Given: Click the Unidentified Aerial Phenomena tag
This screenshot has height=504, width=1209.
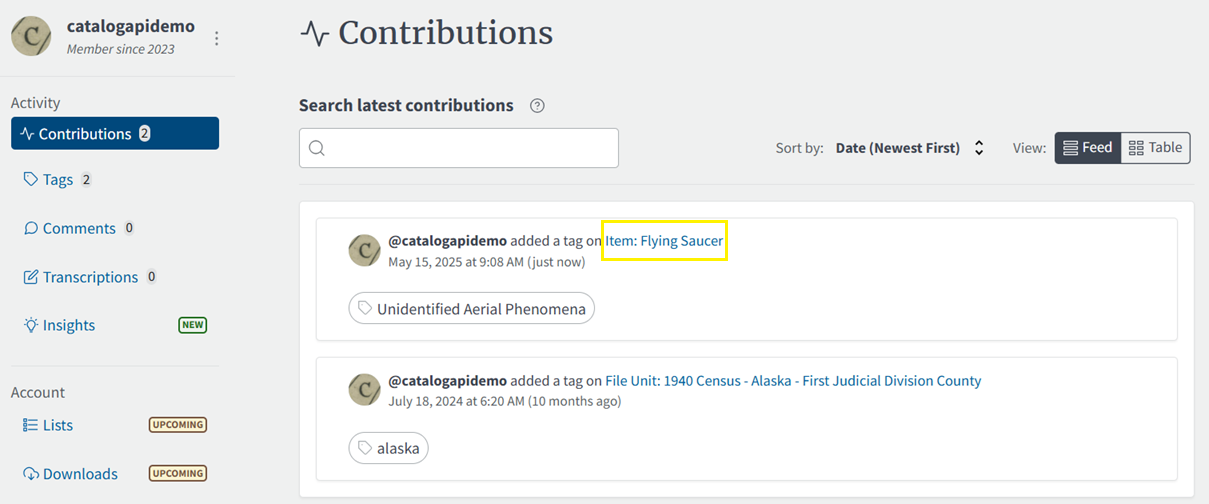Looking at the screenshot, I should tap(471, 309).
